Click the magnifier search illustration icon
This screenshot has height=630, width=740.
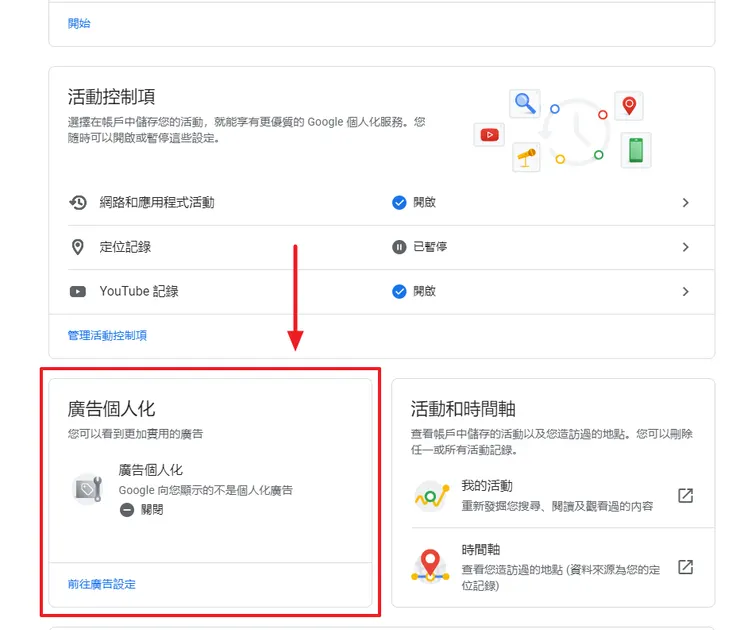pos(525,103)
